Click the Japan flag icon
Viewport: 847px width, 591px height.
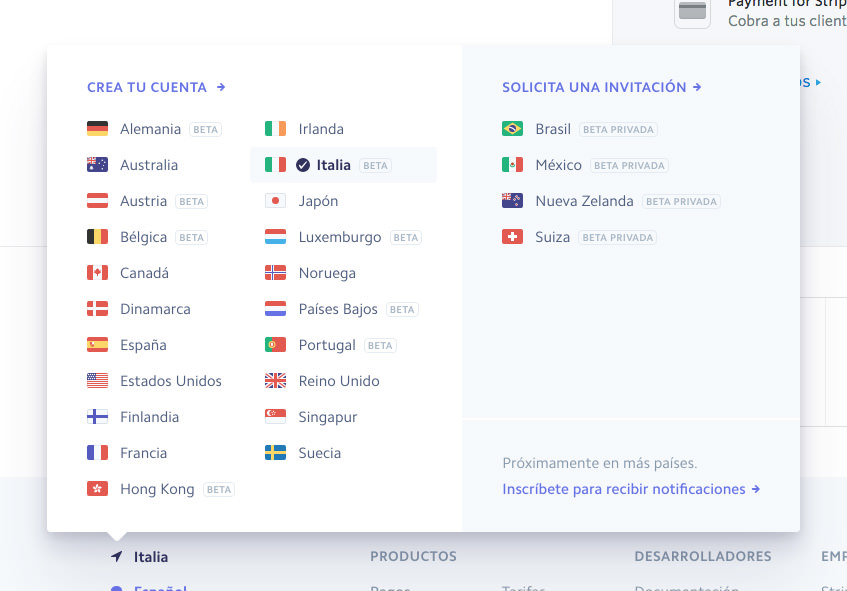click(275, 201)
